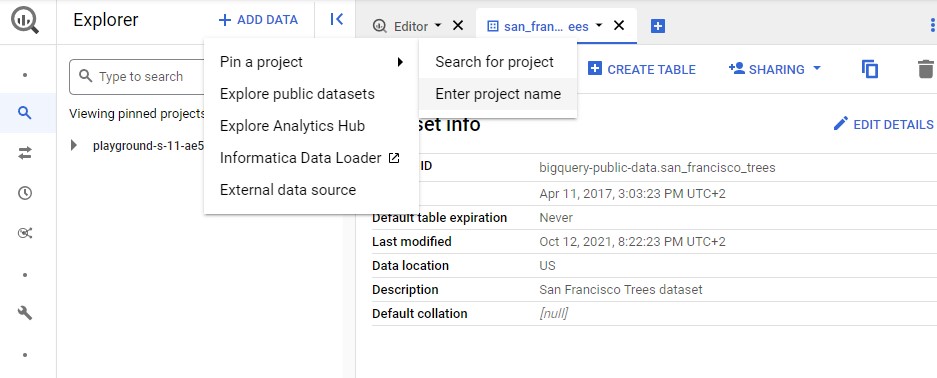
Task: Select Search for project
Action: tap(497, 62)
